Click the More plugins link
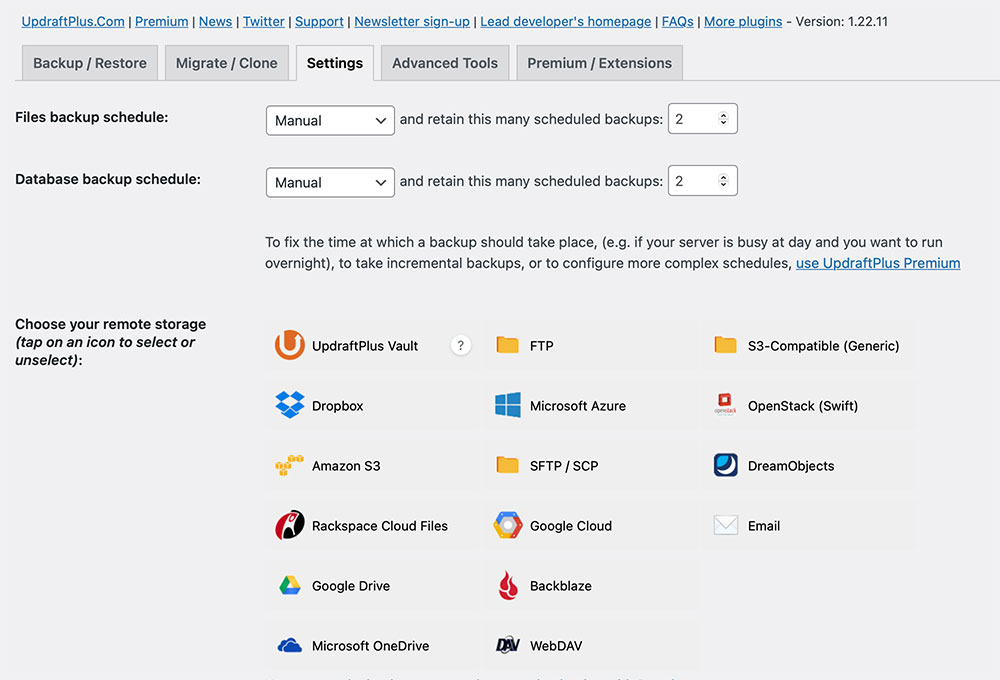The width and height of the screenshot is (1000, 680). coord(743,21)
